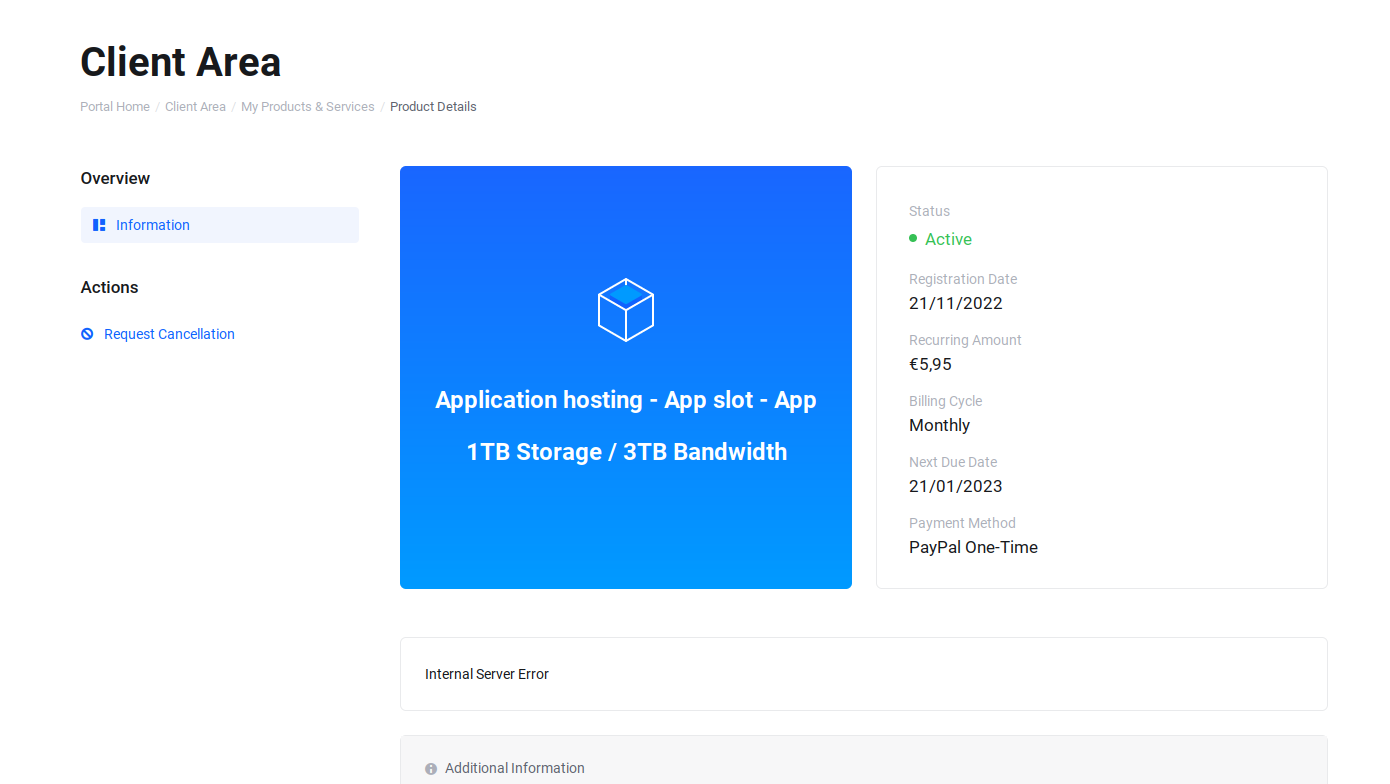The width and height of the screenshot is (1390, 784).
Task: Click the Actions sidebar heading
Action: [x=110, y=287]
